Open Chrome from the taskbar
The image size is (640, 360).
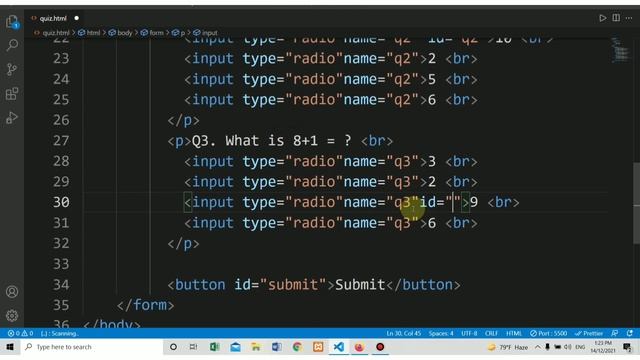point(297,347)
